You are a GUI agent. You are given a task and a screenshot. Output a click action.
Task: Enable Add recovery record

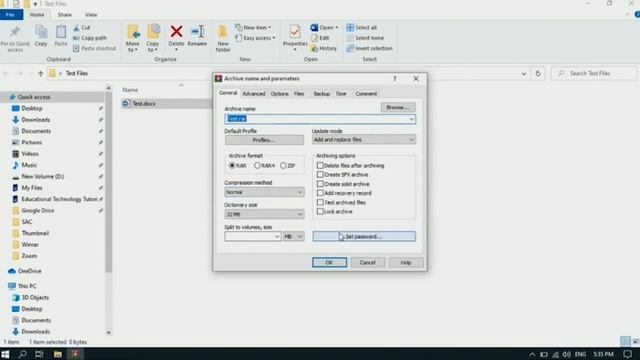tap(320, 193)
